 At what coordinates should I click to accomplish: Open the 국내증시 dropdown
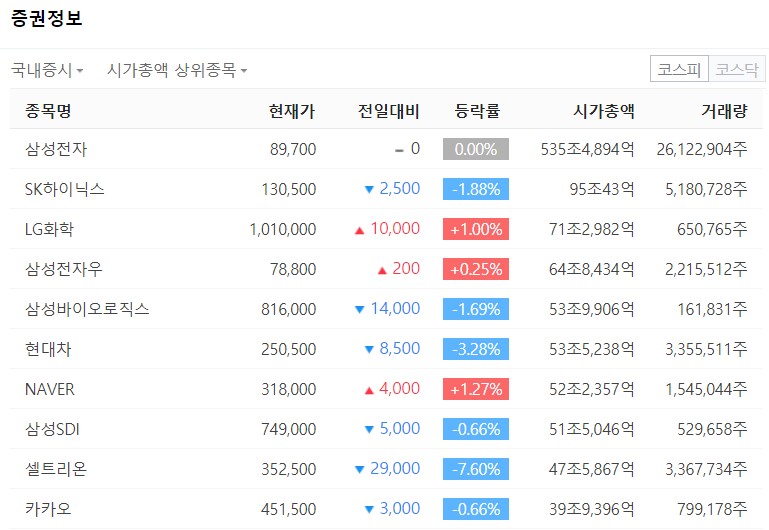coord(47,70)
